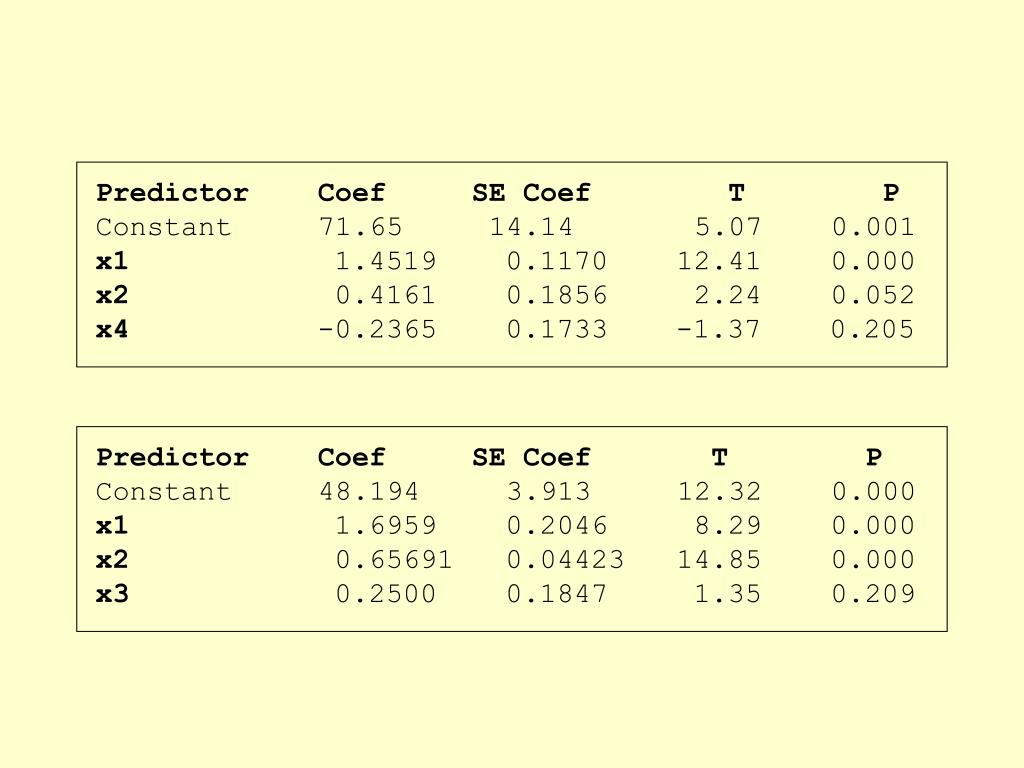
Task: Select the x4 row label in top table
Action: coord(112,328)
